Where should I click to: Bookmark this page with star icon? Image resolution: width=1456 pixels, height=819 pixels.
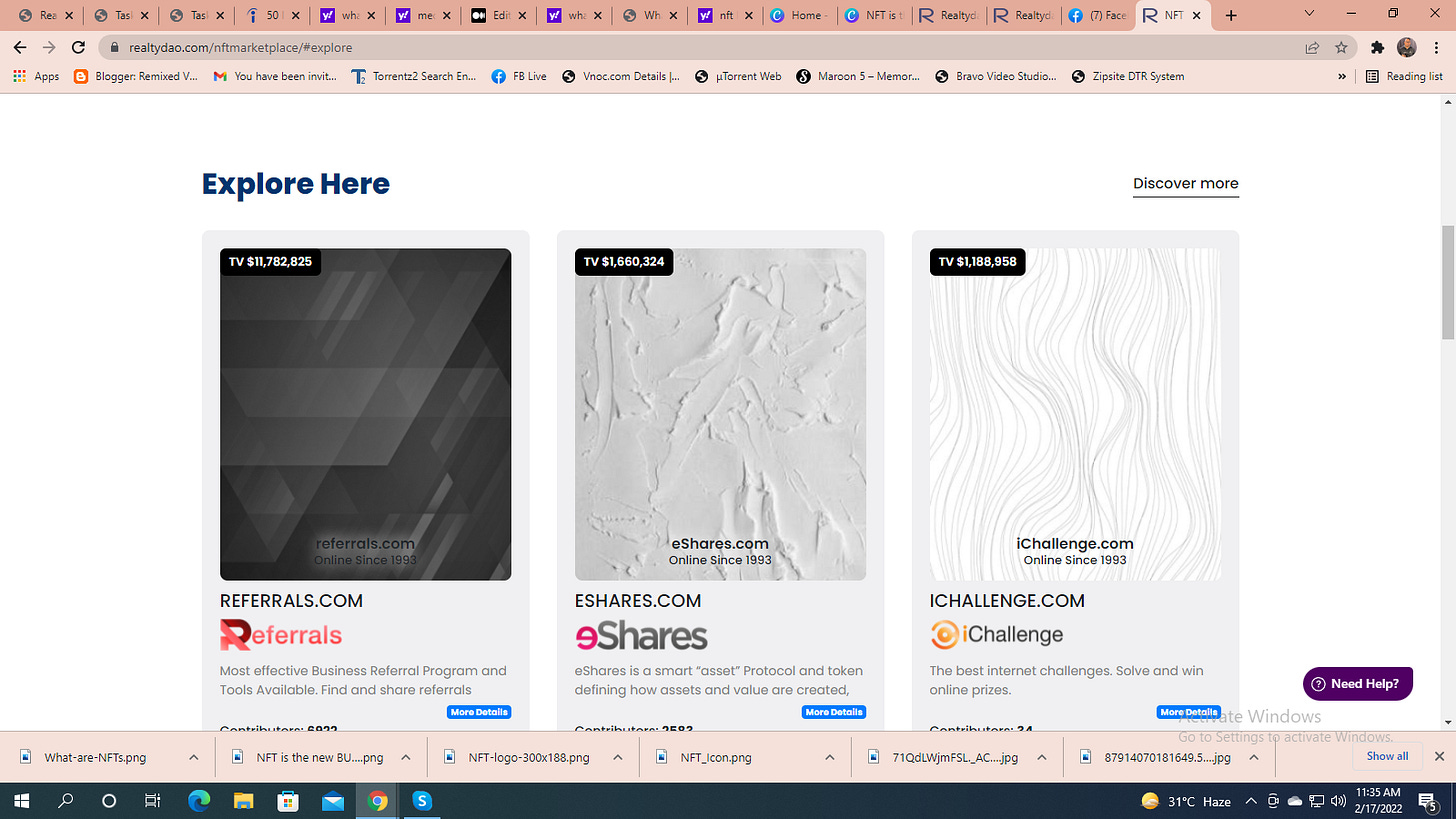point(1341,47)
